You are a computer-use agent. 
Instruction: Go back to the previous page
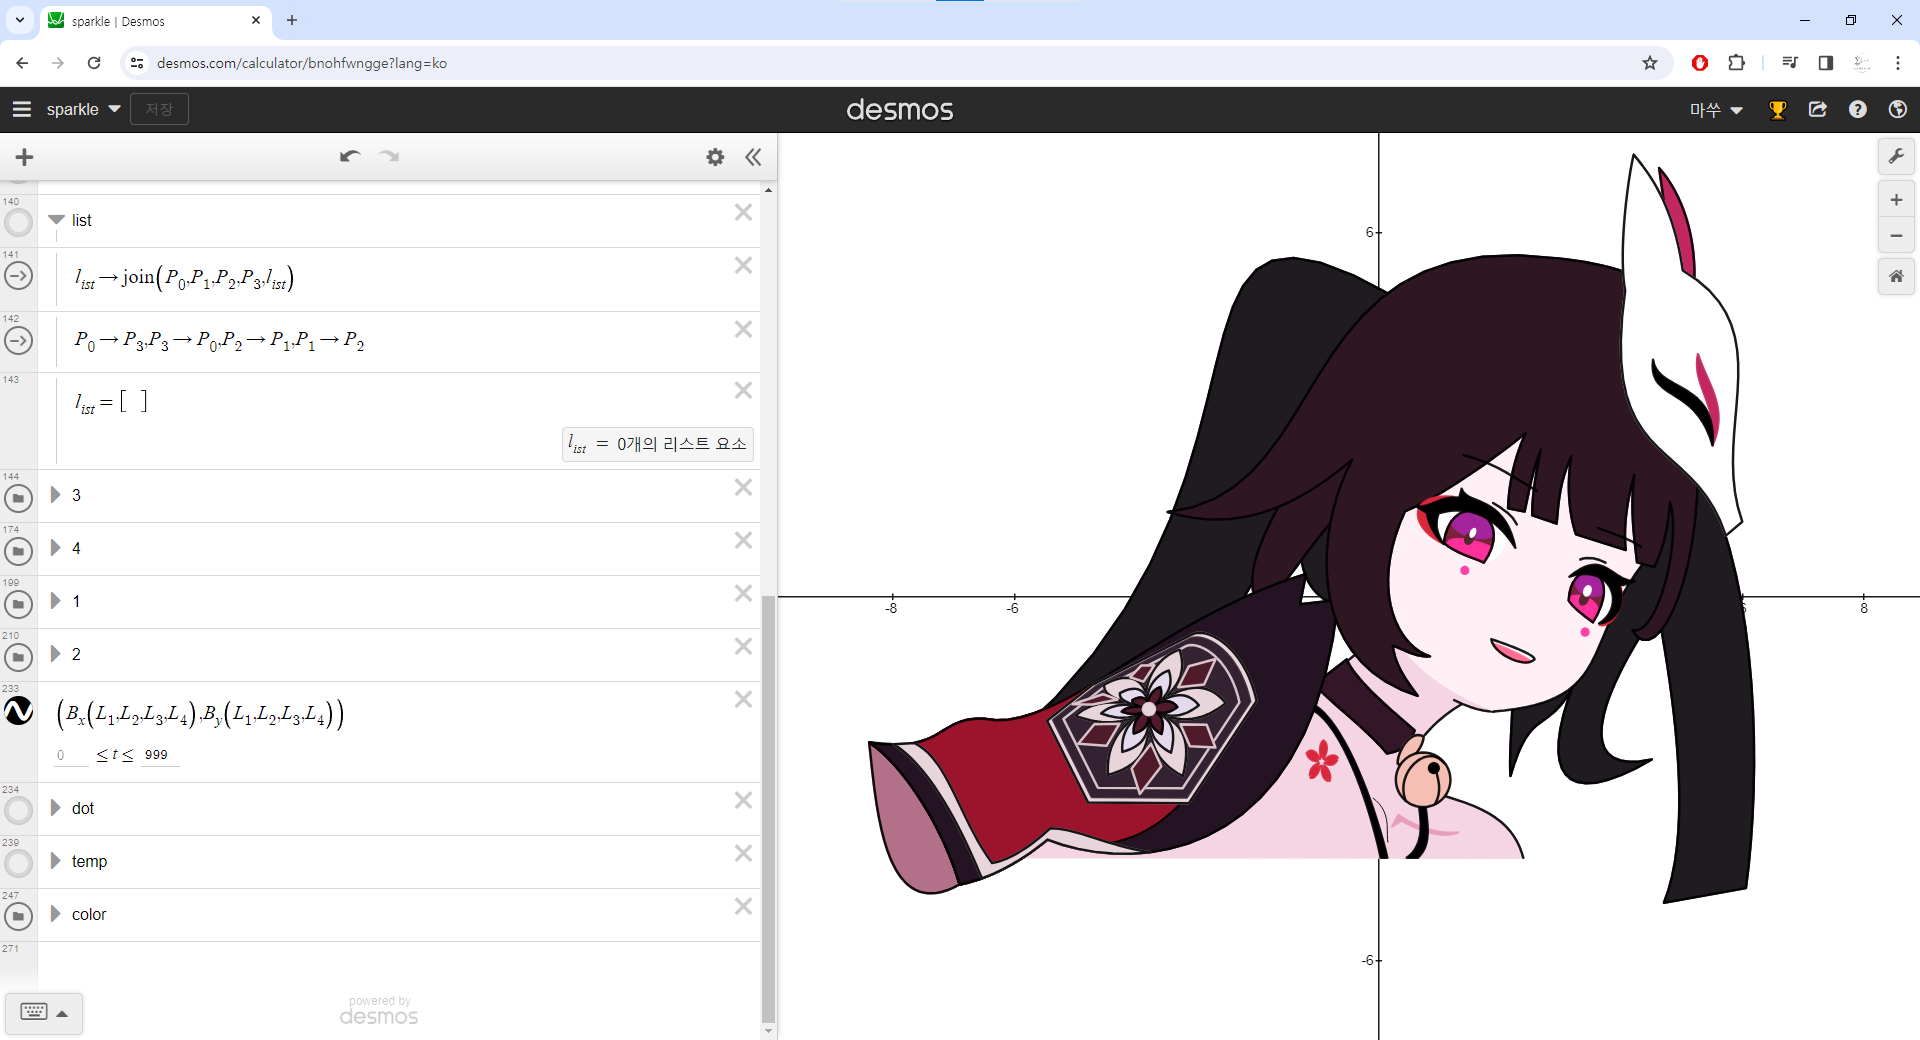click(x=22, y=63)
